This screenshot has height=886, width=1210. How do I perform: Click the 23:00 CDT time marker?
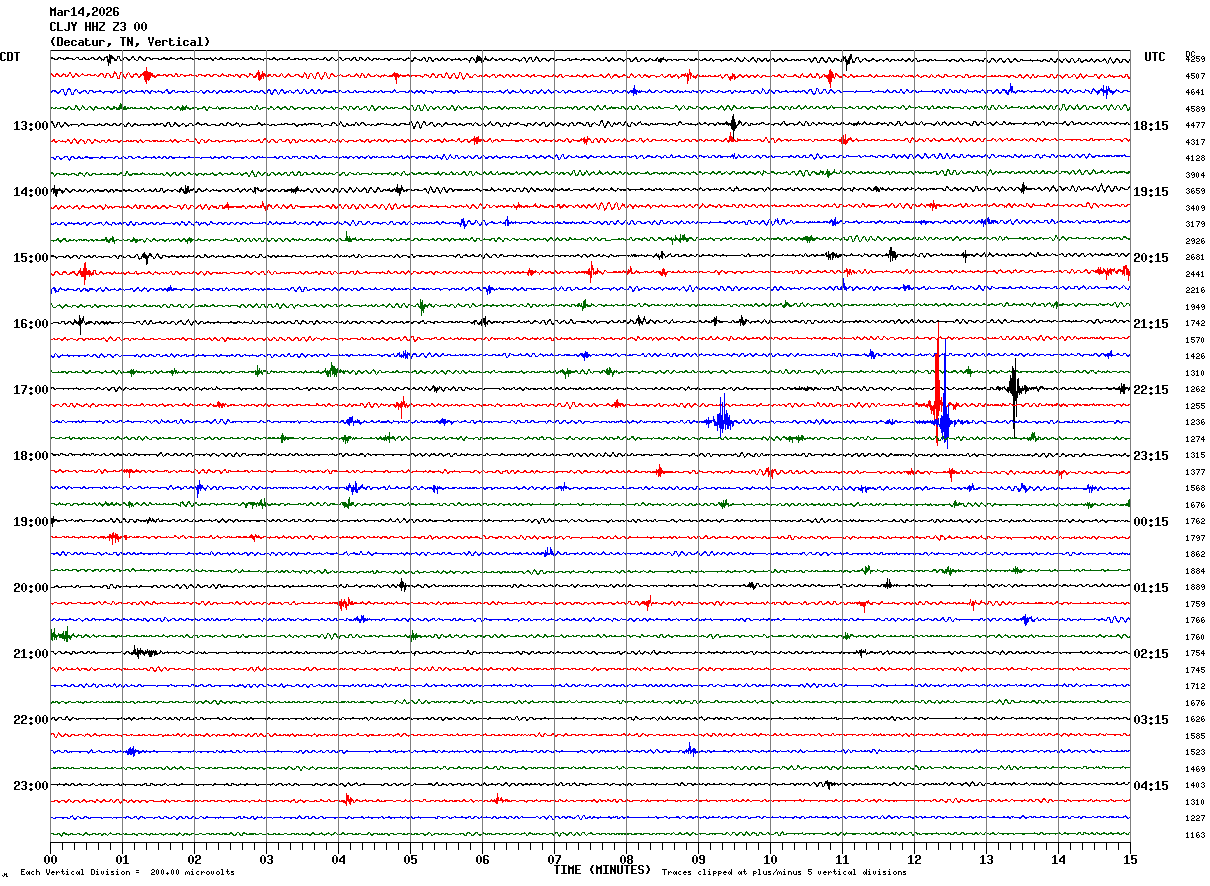(x=30, y=786)
